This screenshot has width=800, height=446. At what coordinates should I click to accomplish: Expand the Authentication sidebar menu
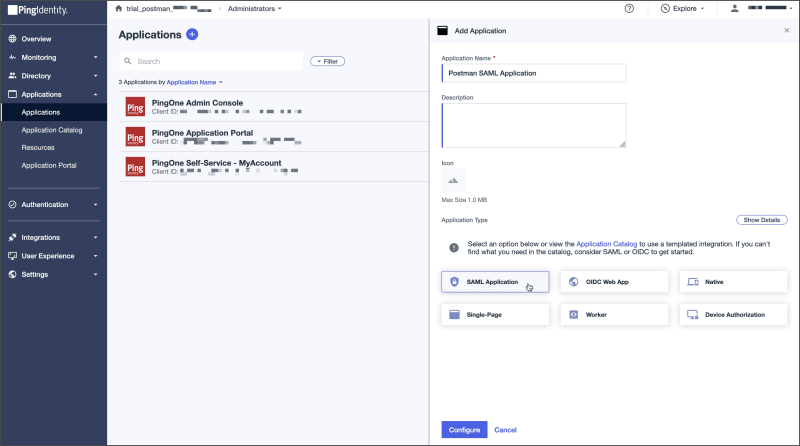[95, 205]
